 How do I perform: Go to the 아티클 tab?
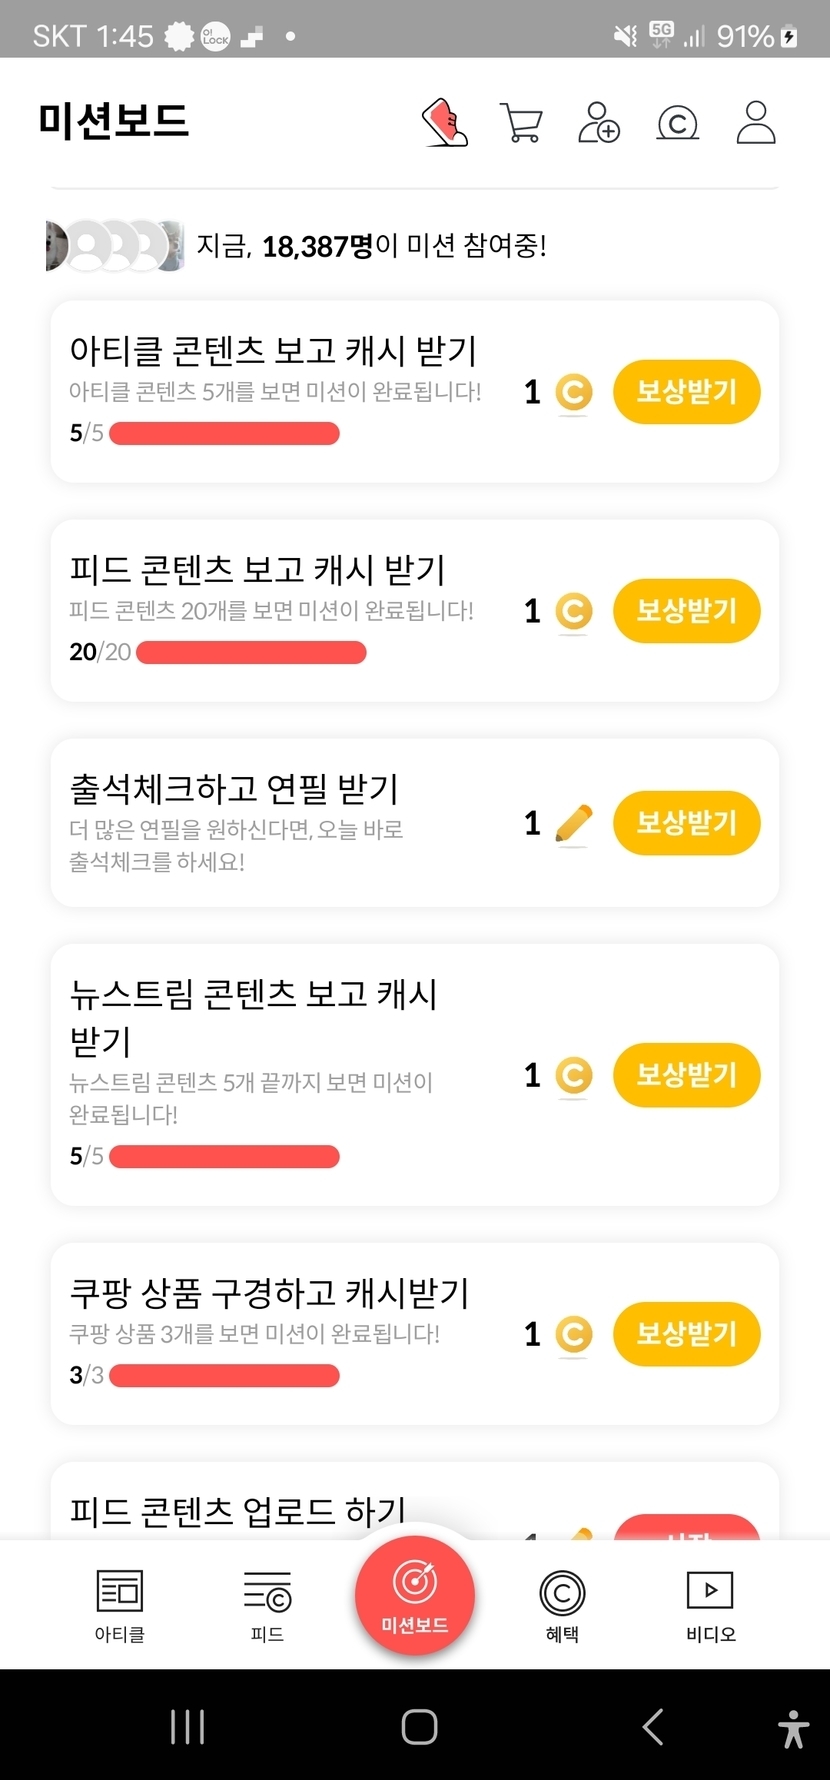point(120,1605)
